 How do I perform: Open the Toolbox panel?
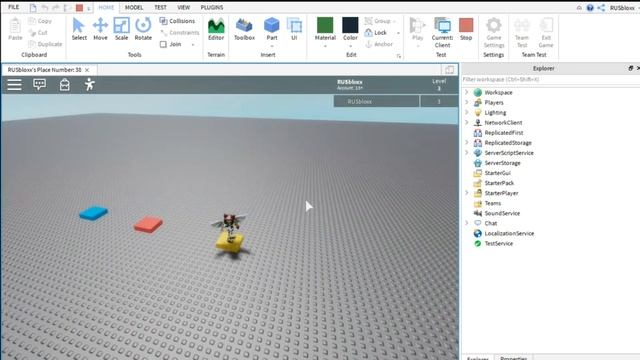click(x=244, y=29)
